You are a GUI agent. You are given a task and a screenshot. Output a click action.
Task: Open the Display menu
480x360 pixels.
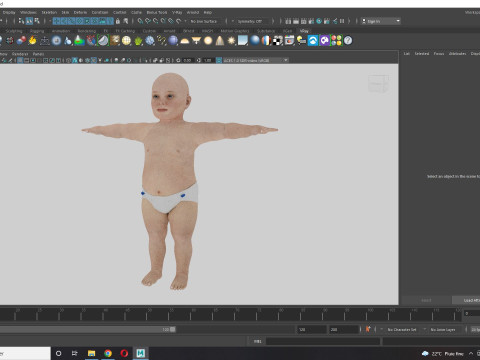pyautogui.click(x=9, y=12)
